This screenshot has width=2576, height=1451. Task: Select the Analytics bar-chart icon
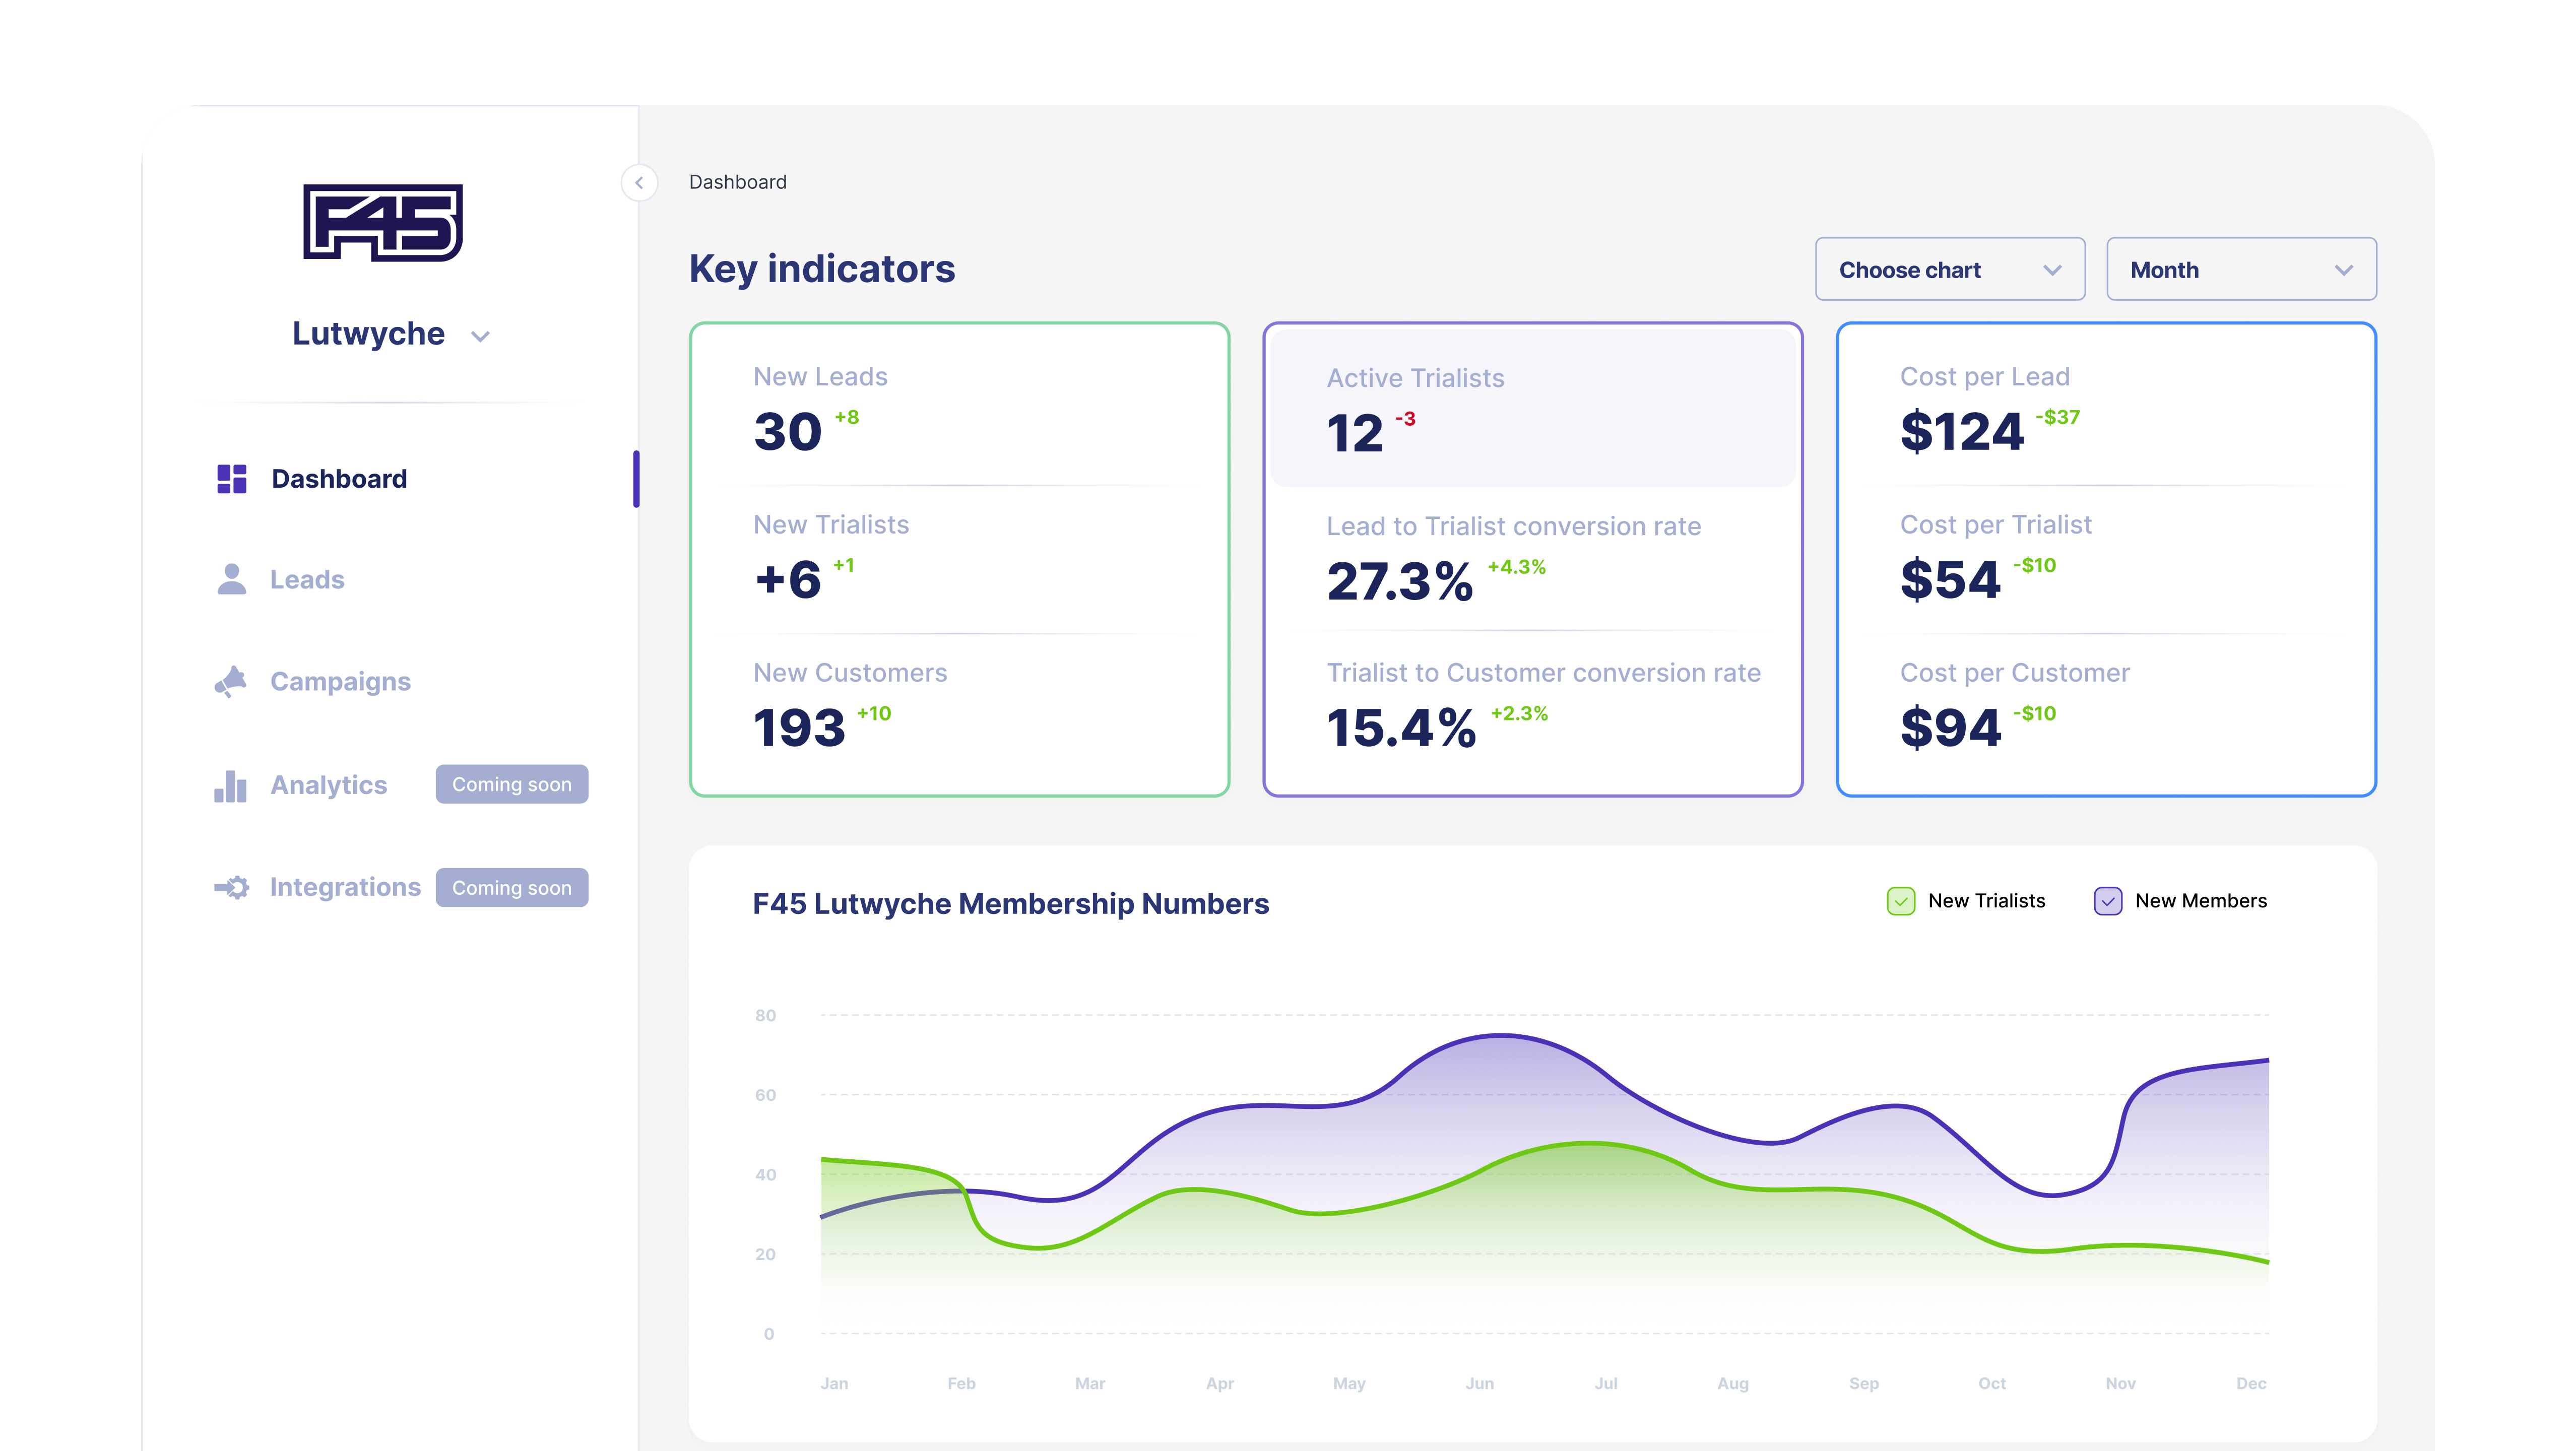231,786
